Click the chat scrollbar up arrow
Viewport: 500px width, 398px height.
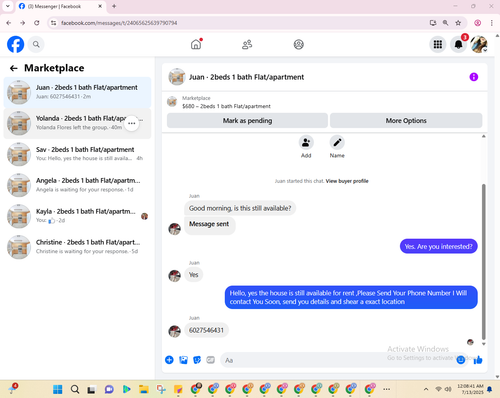pos(484,136)
